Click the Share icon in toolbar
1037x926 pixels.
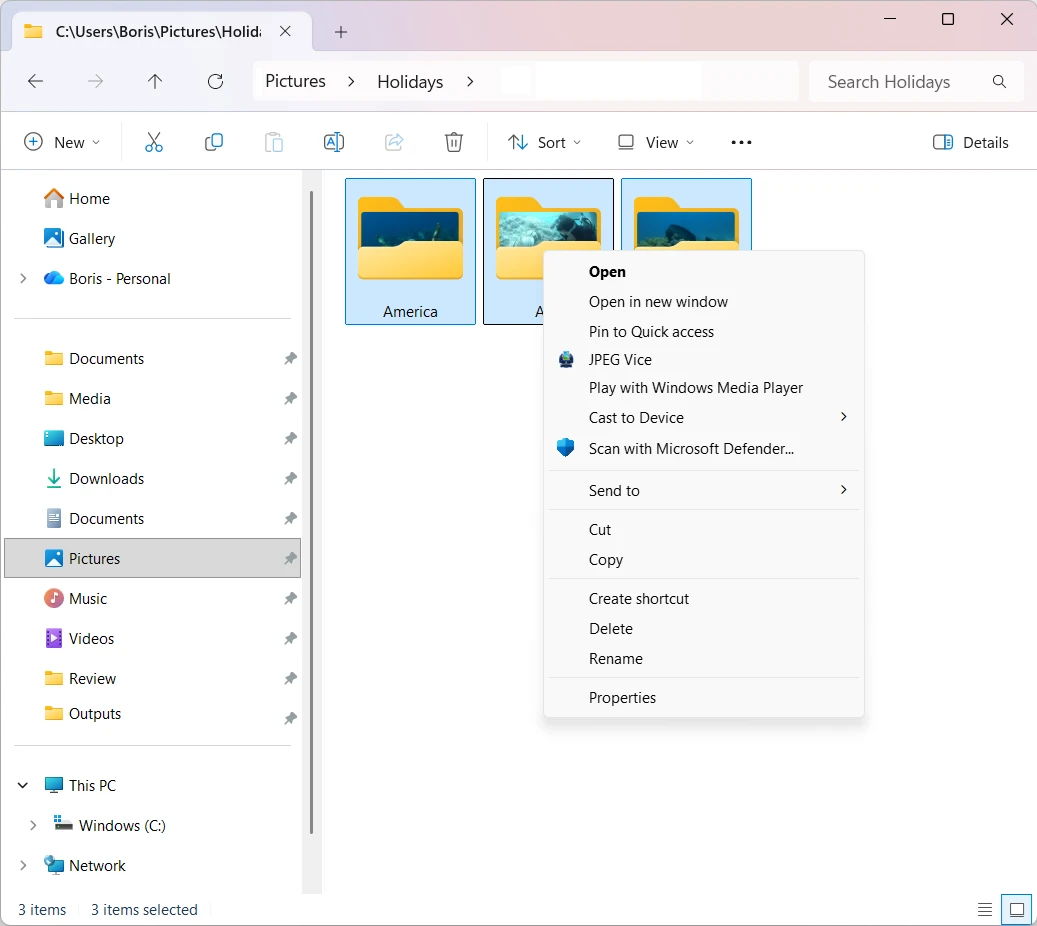(x=394, y=142)
